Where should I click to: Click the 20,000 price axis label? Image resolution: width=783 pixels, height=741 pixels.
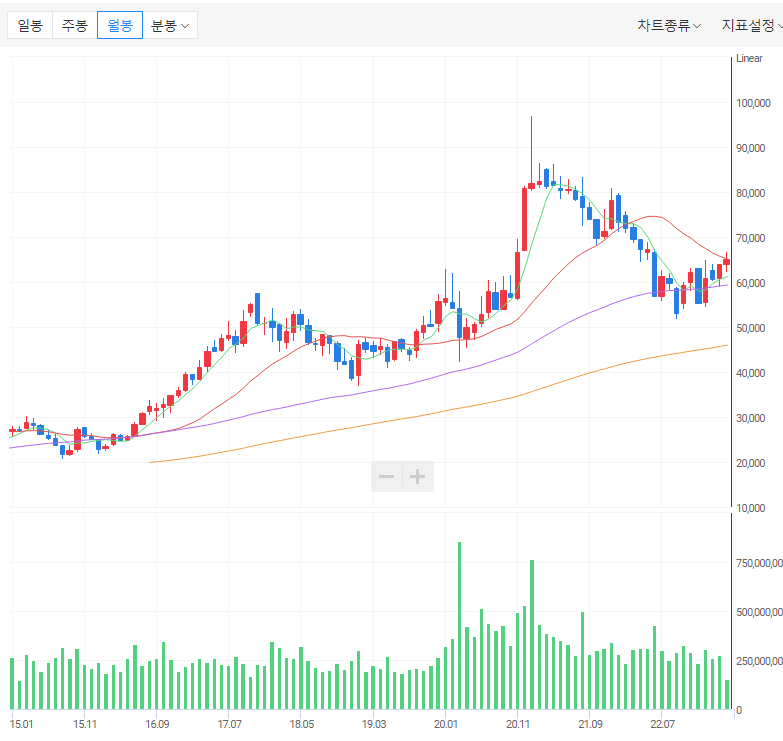coord(751,463)
